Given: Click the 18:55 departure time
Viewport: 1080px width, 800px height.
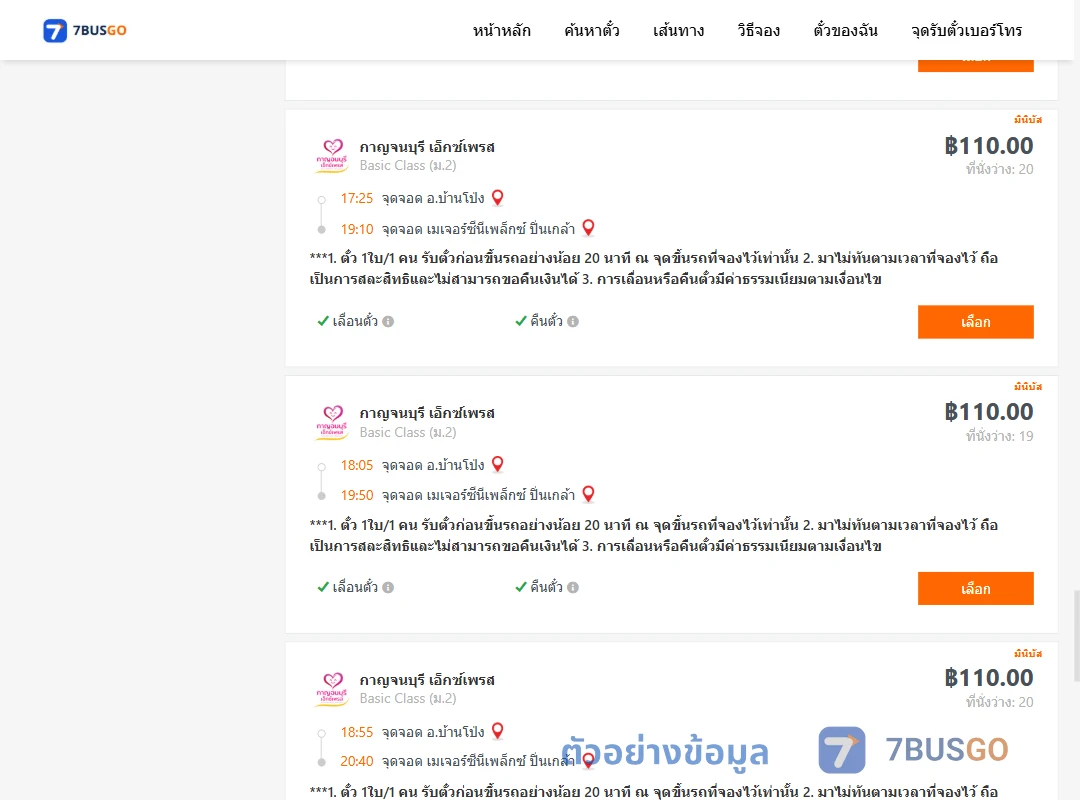Looking at the screenshot, I should coord(357,732).
